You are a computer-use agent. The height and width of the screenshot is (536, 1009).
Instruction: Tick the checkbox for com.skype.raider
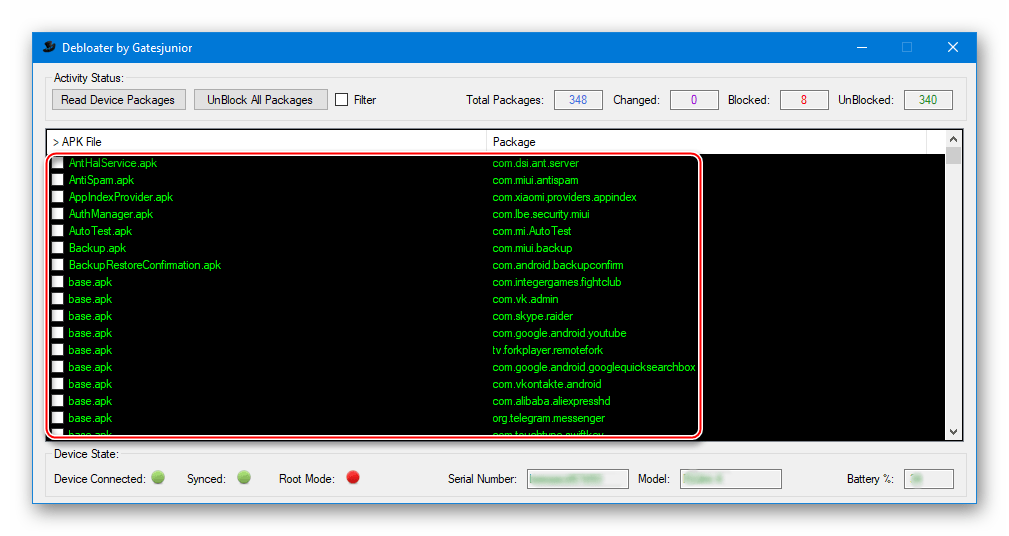[x=58, y=316]
